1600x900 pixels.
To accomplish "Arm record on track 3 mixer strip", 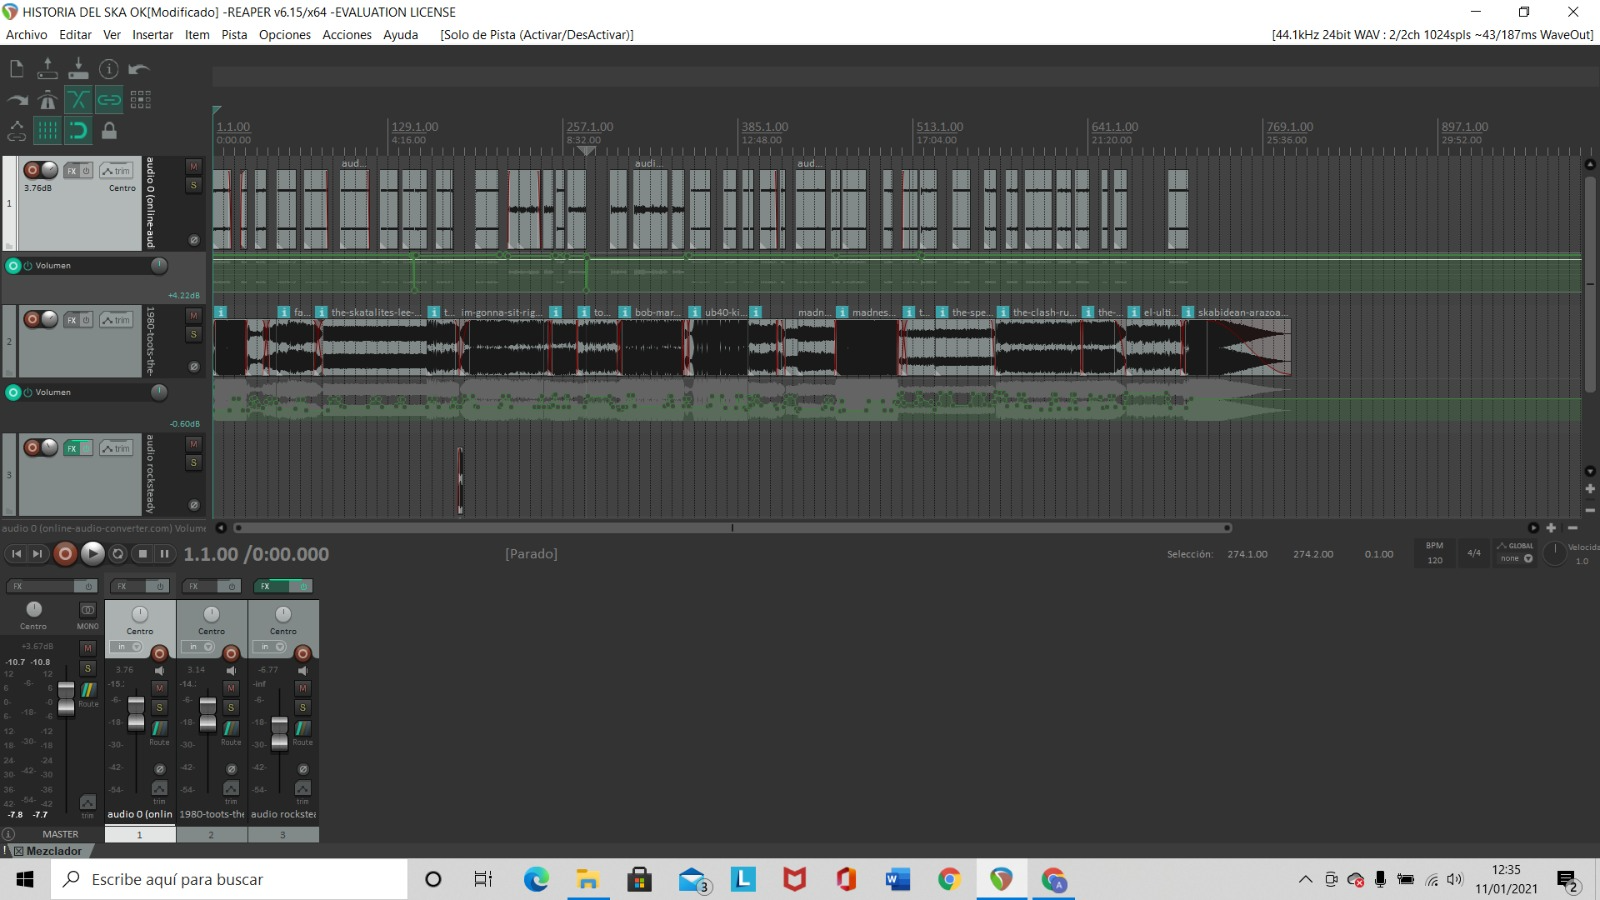I will point(302,653).
